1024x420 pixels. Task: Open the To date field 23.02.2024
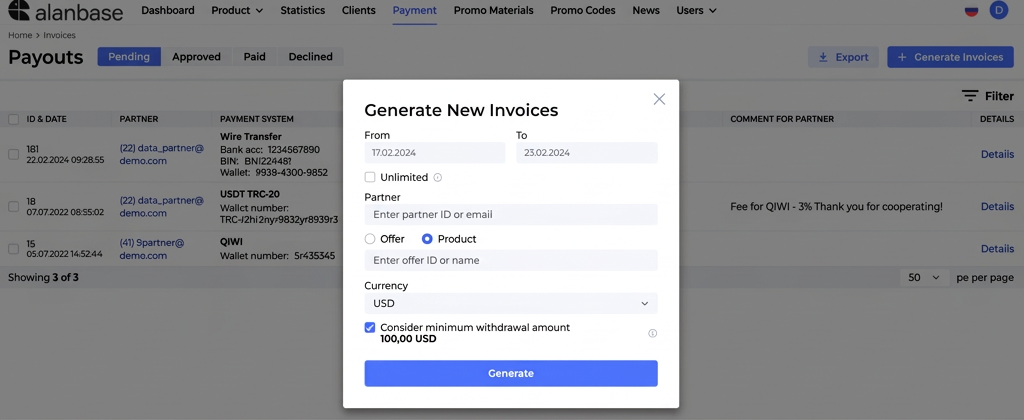coord(586,153)
